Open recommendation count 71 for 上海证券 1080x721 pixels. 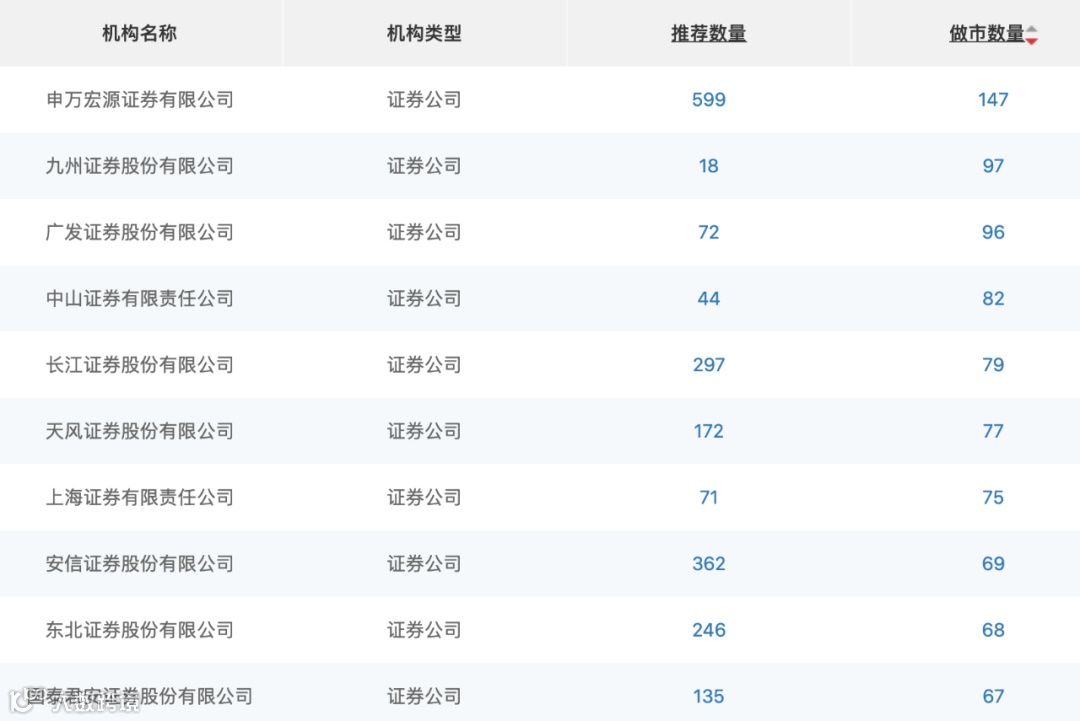pos(709,497)
